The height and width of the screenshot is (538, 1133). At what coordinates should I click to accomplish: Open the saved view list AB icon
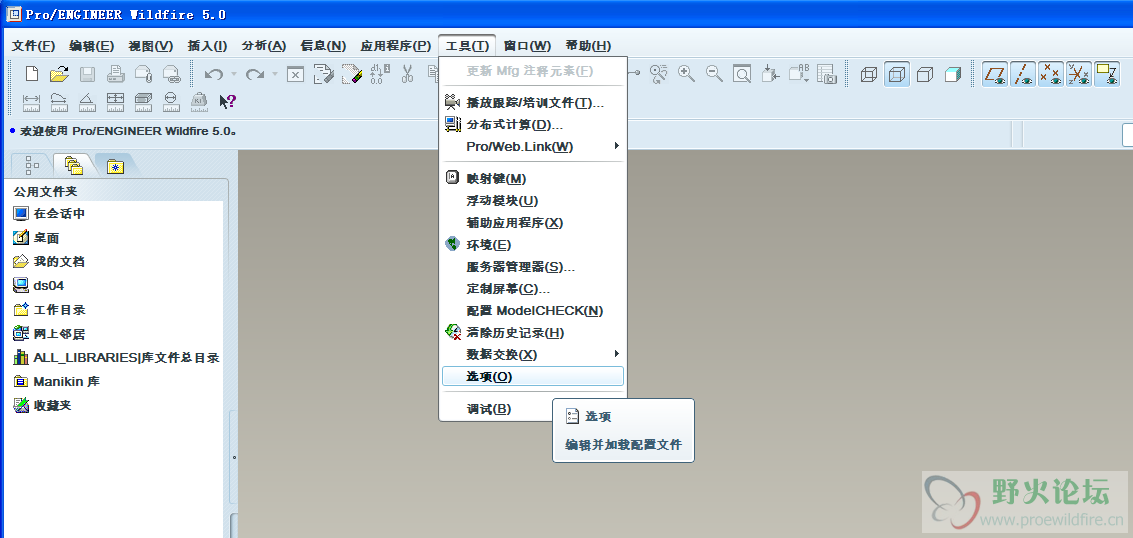tap(798, 74)
